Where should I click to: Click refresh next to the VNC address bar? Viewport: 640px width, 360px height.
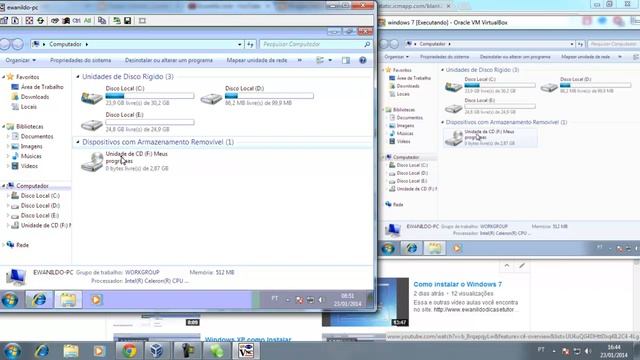coord(250,44)
